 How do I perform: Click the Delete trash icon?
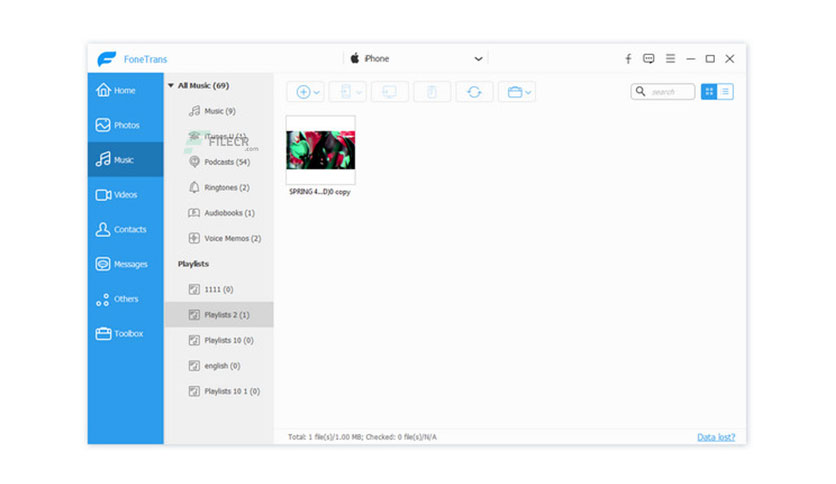coord(432,92)
